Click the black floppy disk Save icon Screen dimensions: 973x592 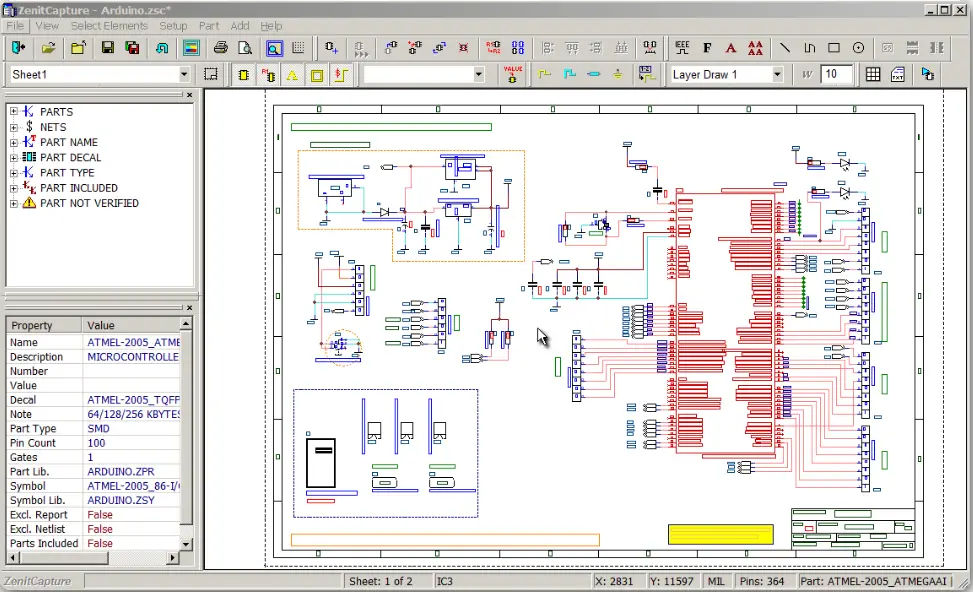(x=108, y=48)
